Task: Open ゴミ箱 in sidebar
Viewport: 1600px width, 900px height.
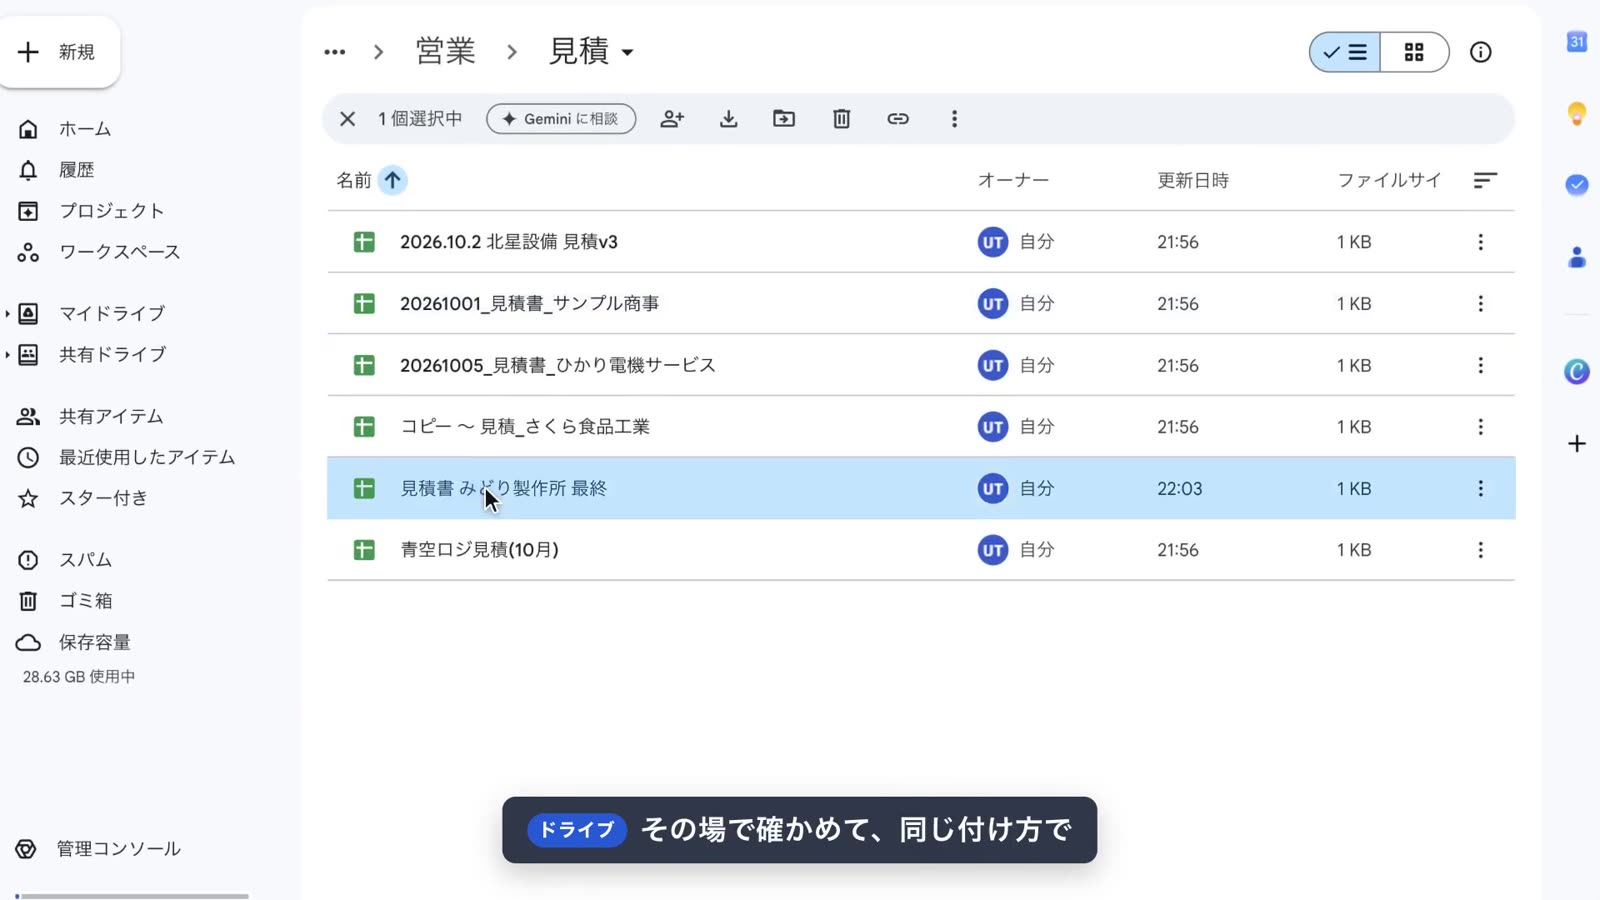Action: (66, 601)
